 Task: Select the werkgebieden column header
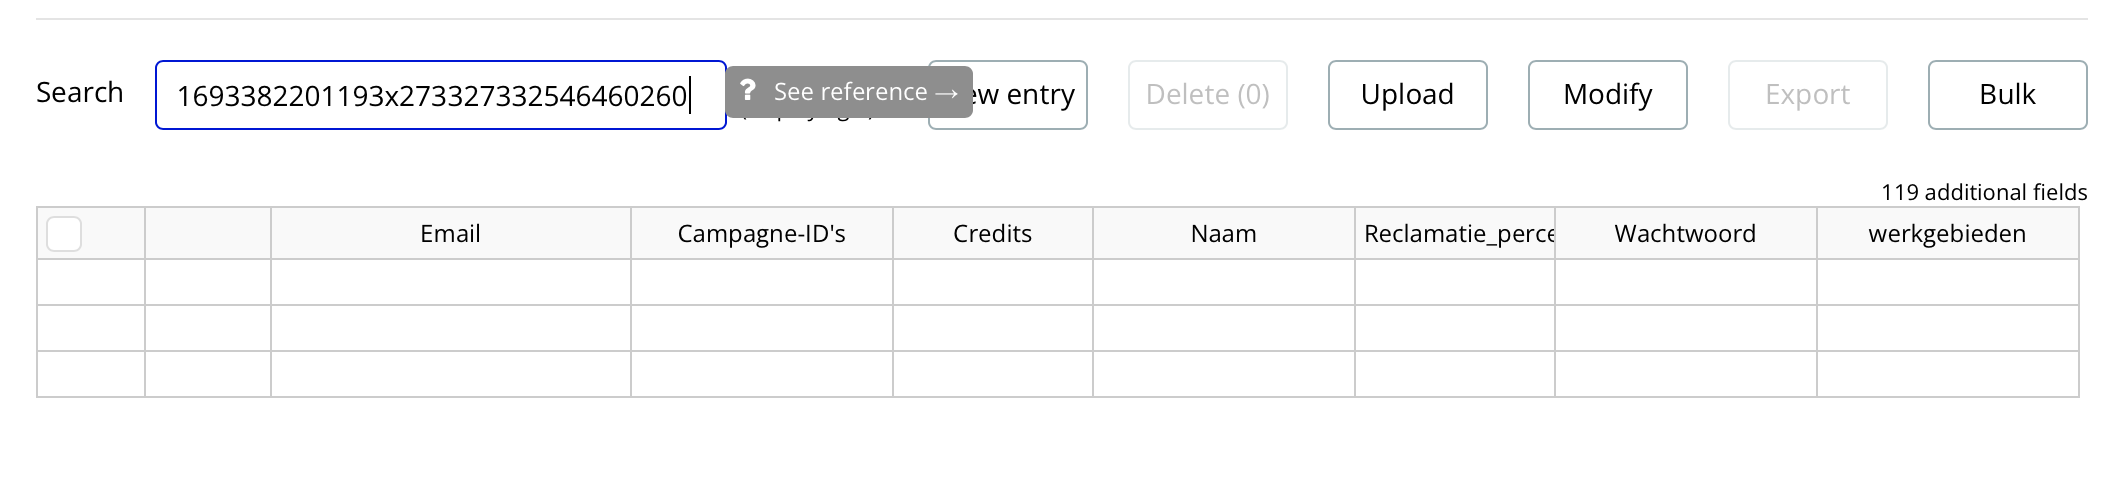point(1947,234)
